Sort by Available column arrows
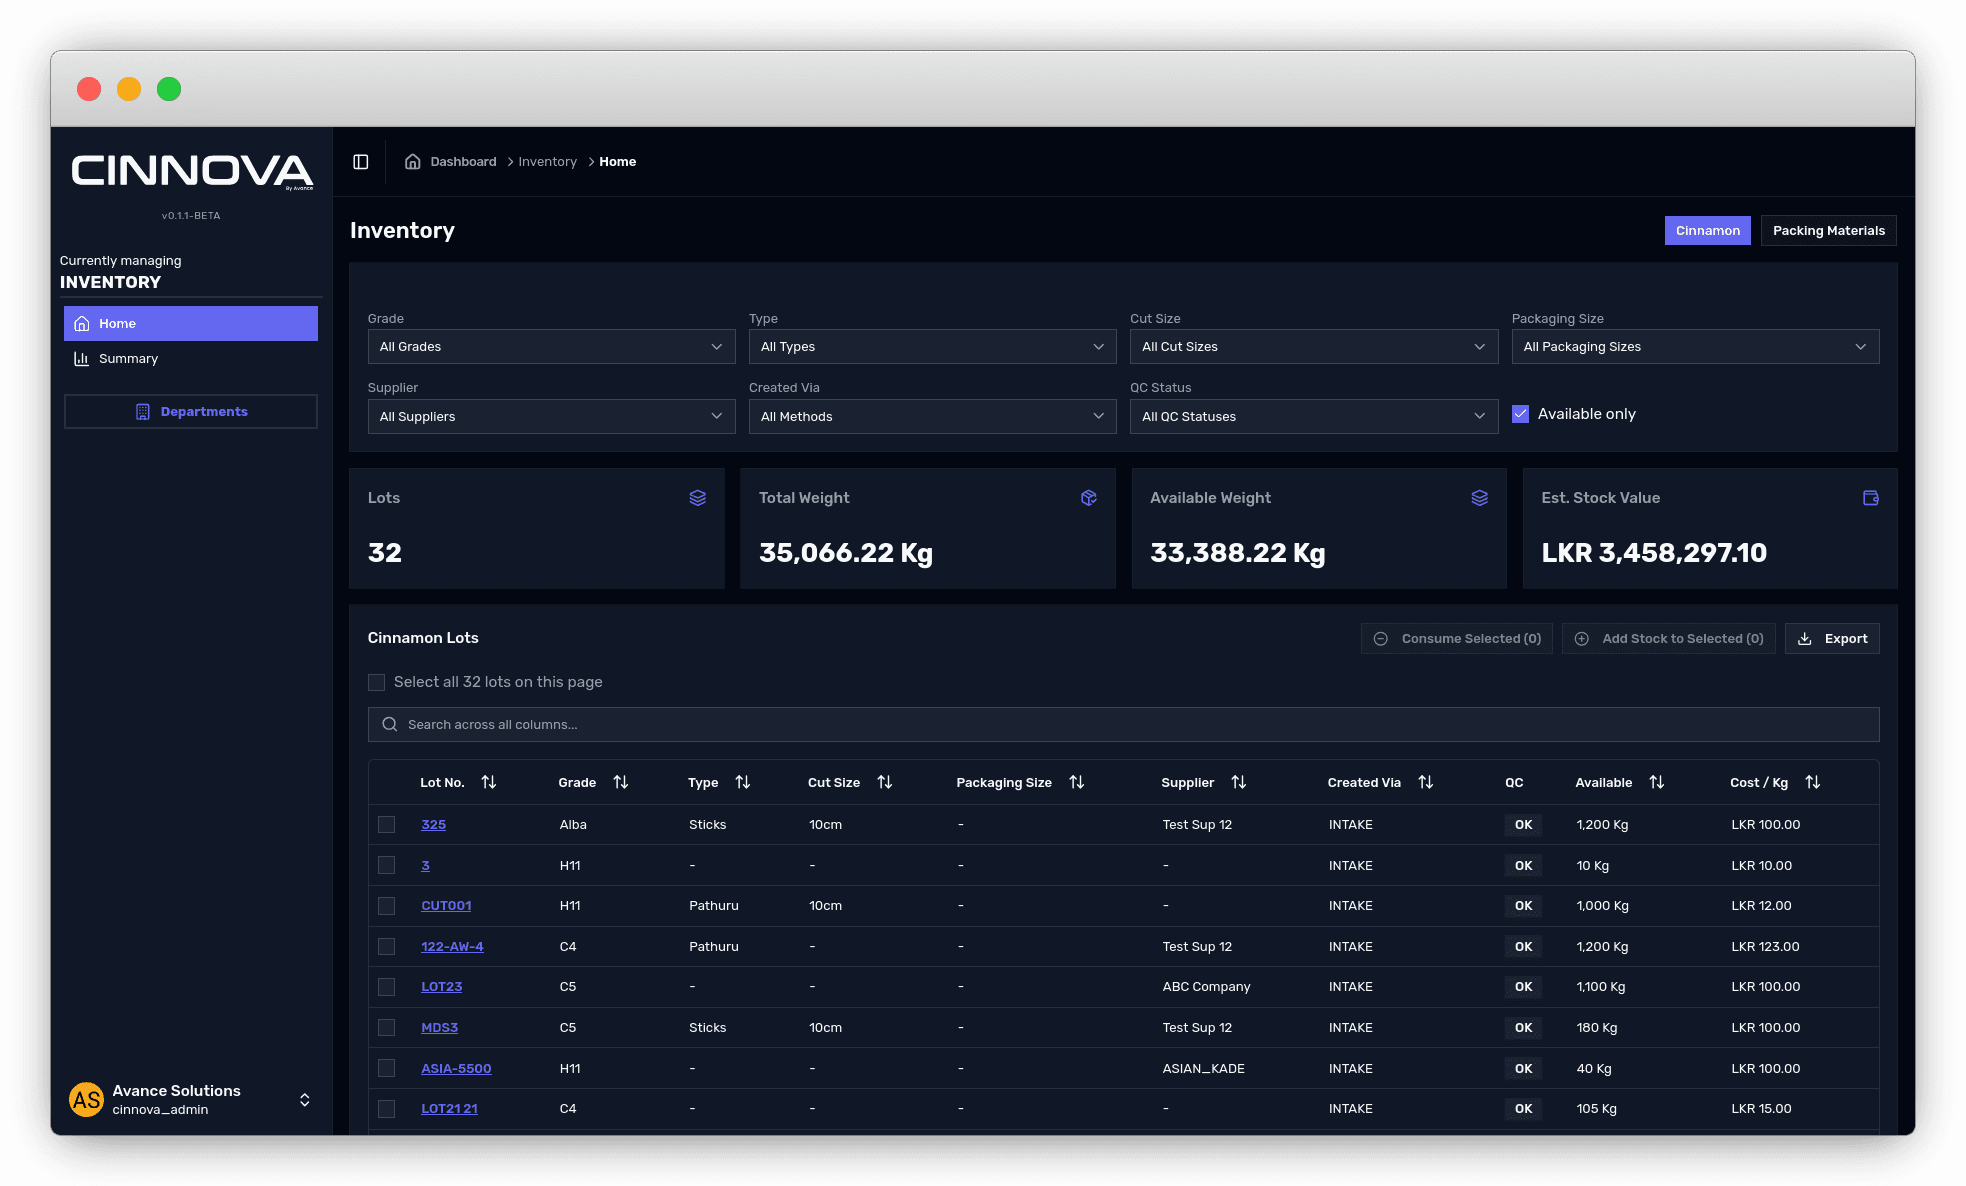The image size is (1966, 1186). click(1657, 782)
